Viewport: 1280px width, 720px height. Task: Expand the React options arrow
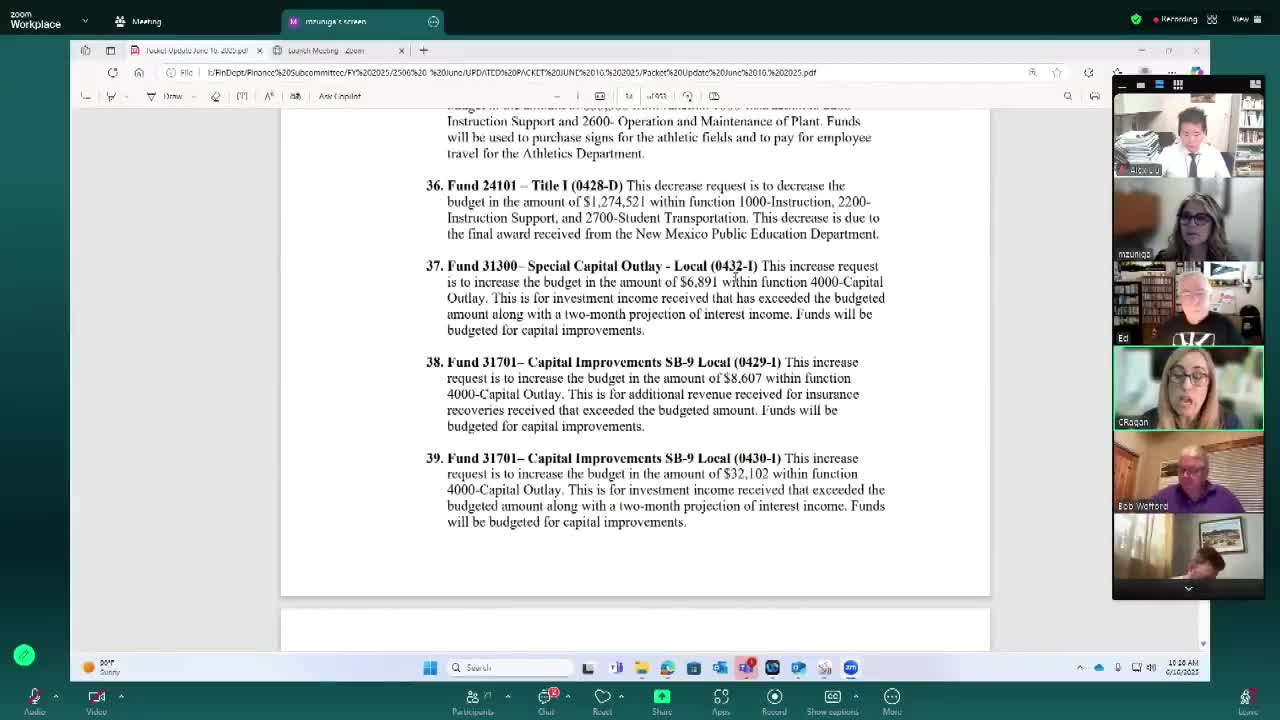(x=621, y=696)
